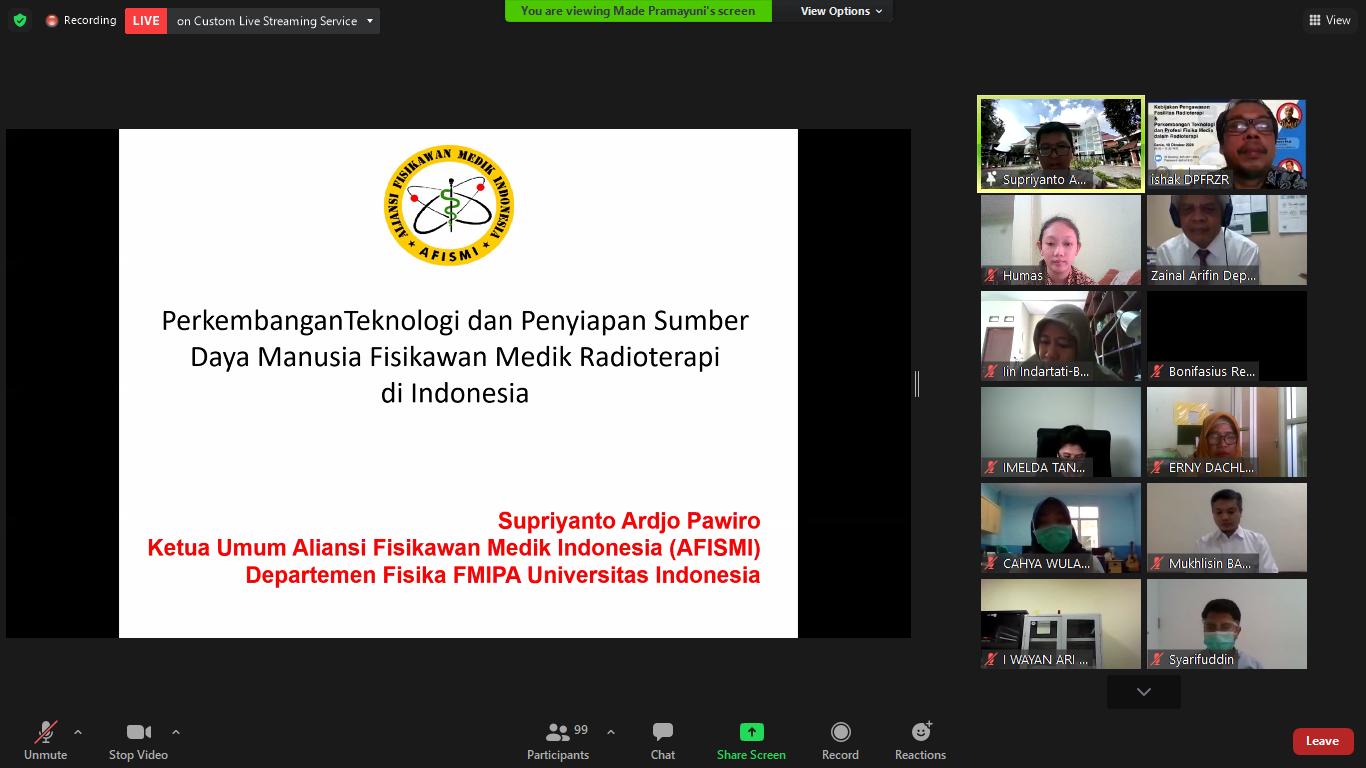1366x768 pixels.
Task: Select the Humas participant video
Action: pos(1061,240)
